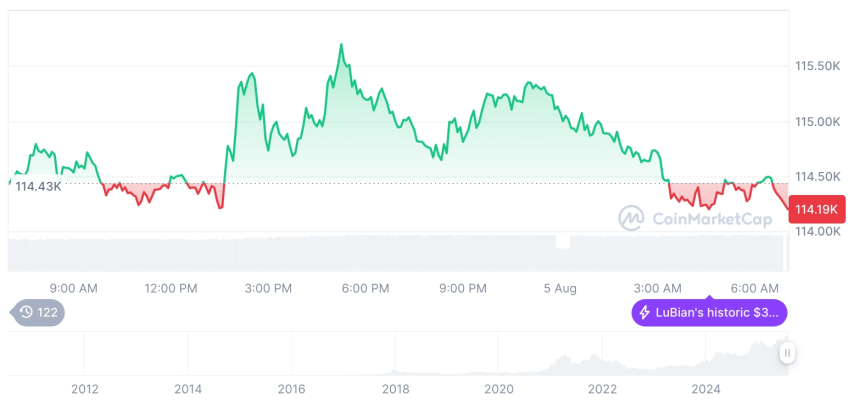Click the 6:00 PM time axis label
The height and width of the screenshot is (401, 860).
click(x=365, y=288)
